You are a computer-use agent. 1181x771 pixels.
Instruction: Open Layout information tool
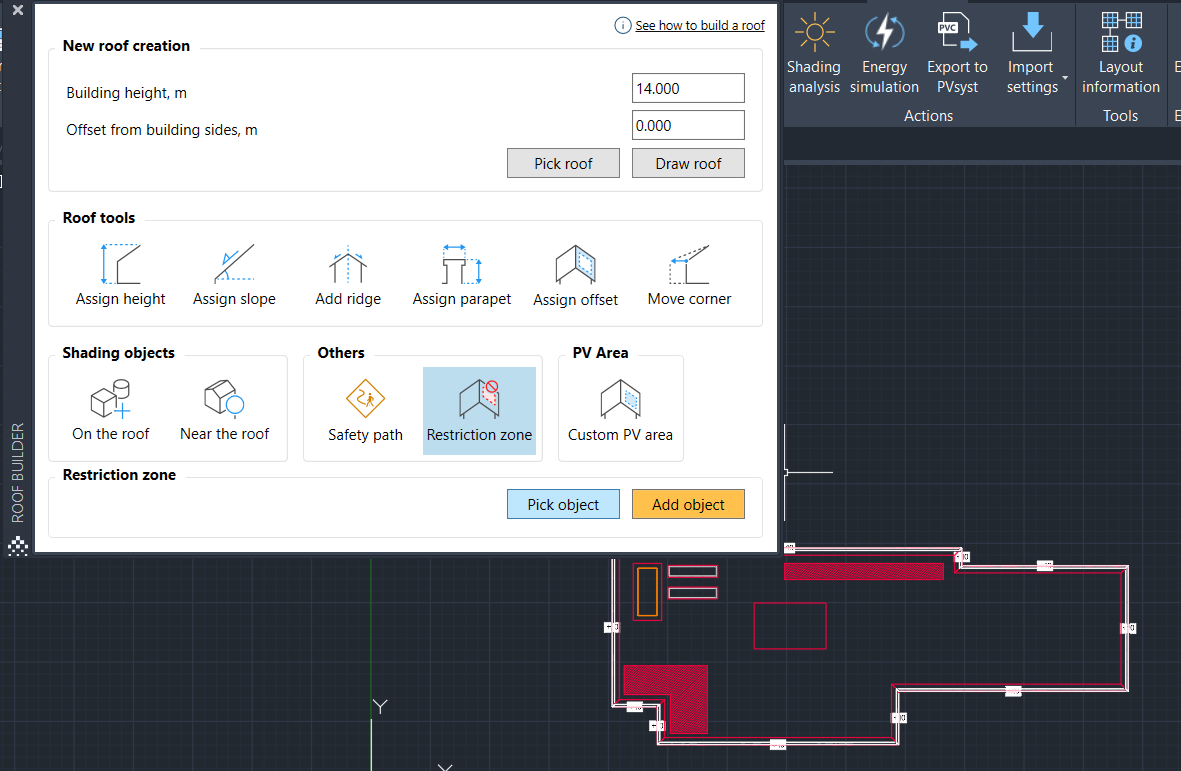coord(1121,54)
